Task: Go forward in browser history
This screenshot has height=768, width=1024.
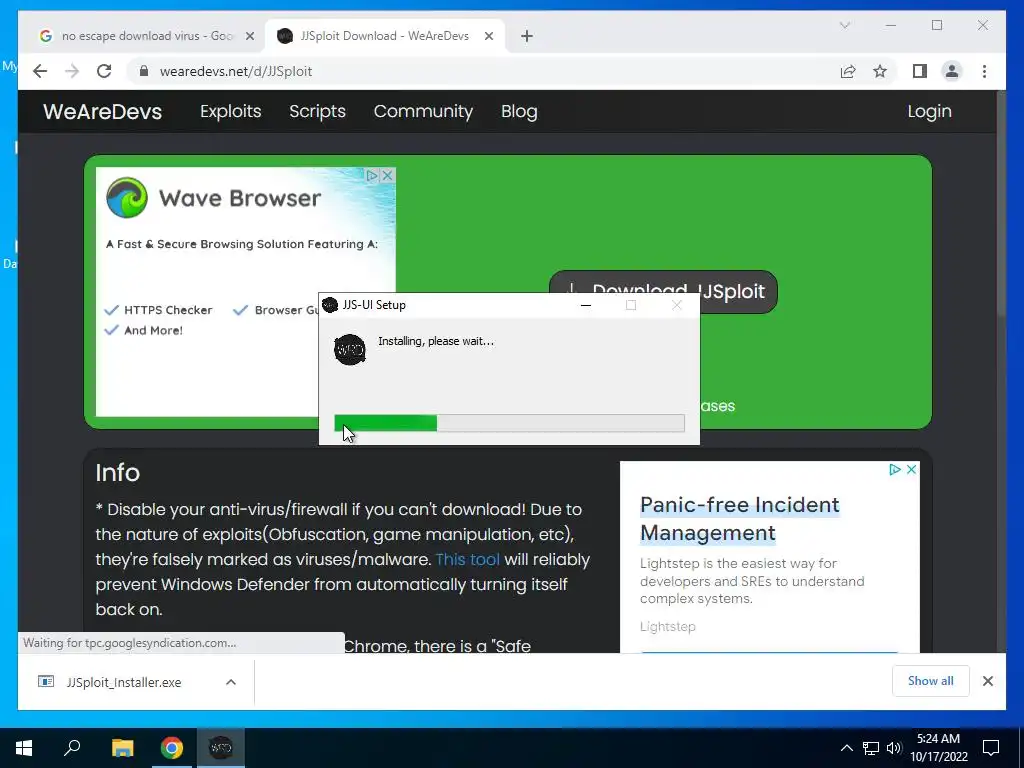Action: coord(72,71)
